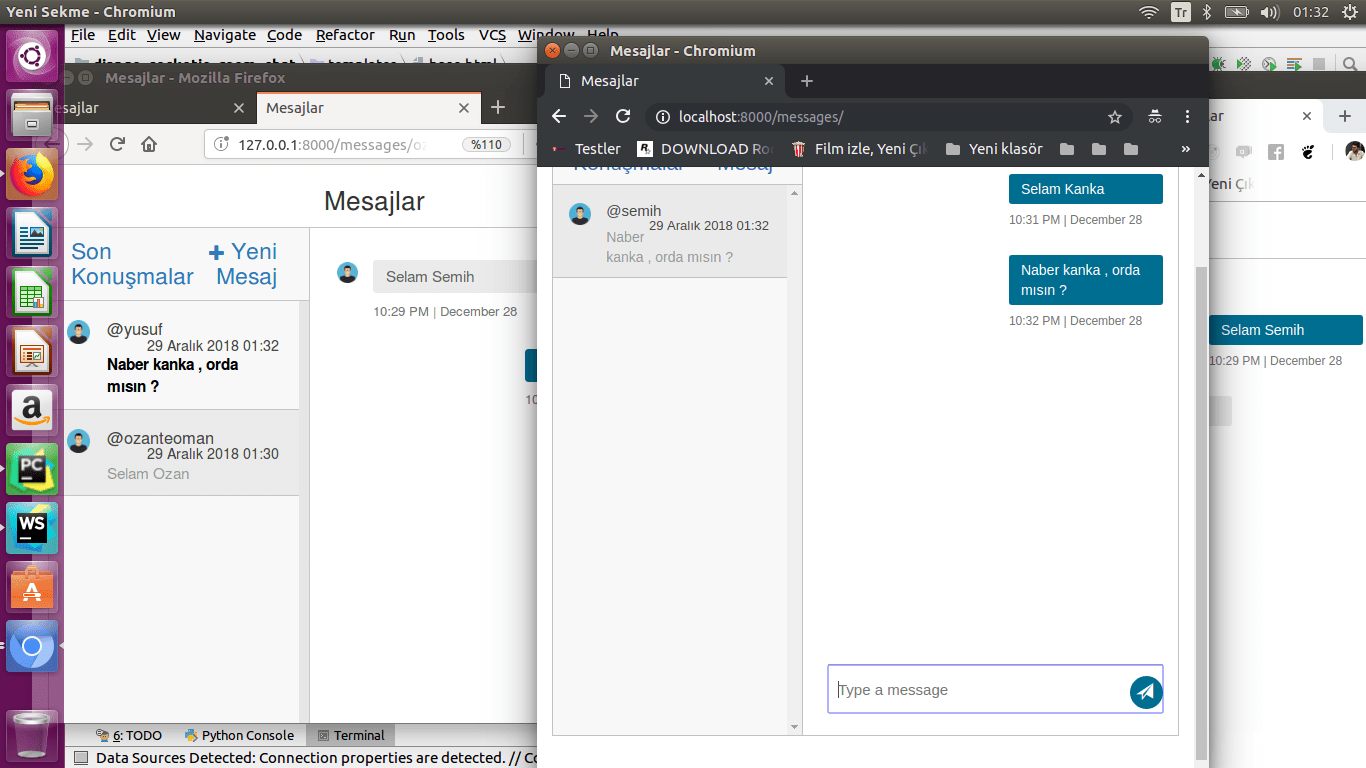
Task: Open the Yeni klasör bookmarks folder
Action: (1005, 148)
